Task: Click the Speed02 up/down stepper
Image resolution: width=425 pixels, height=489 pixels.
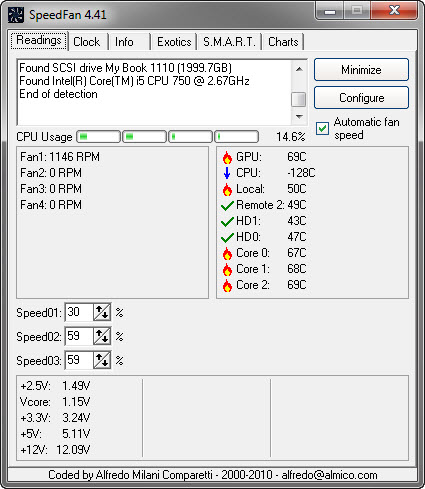Action: pos(102,336)
